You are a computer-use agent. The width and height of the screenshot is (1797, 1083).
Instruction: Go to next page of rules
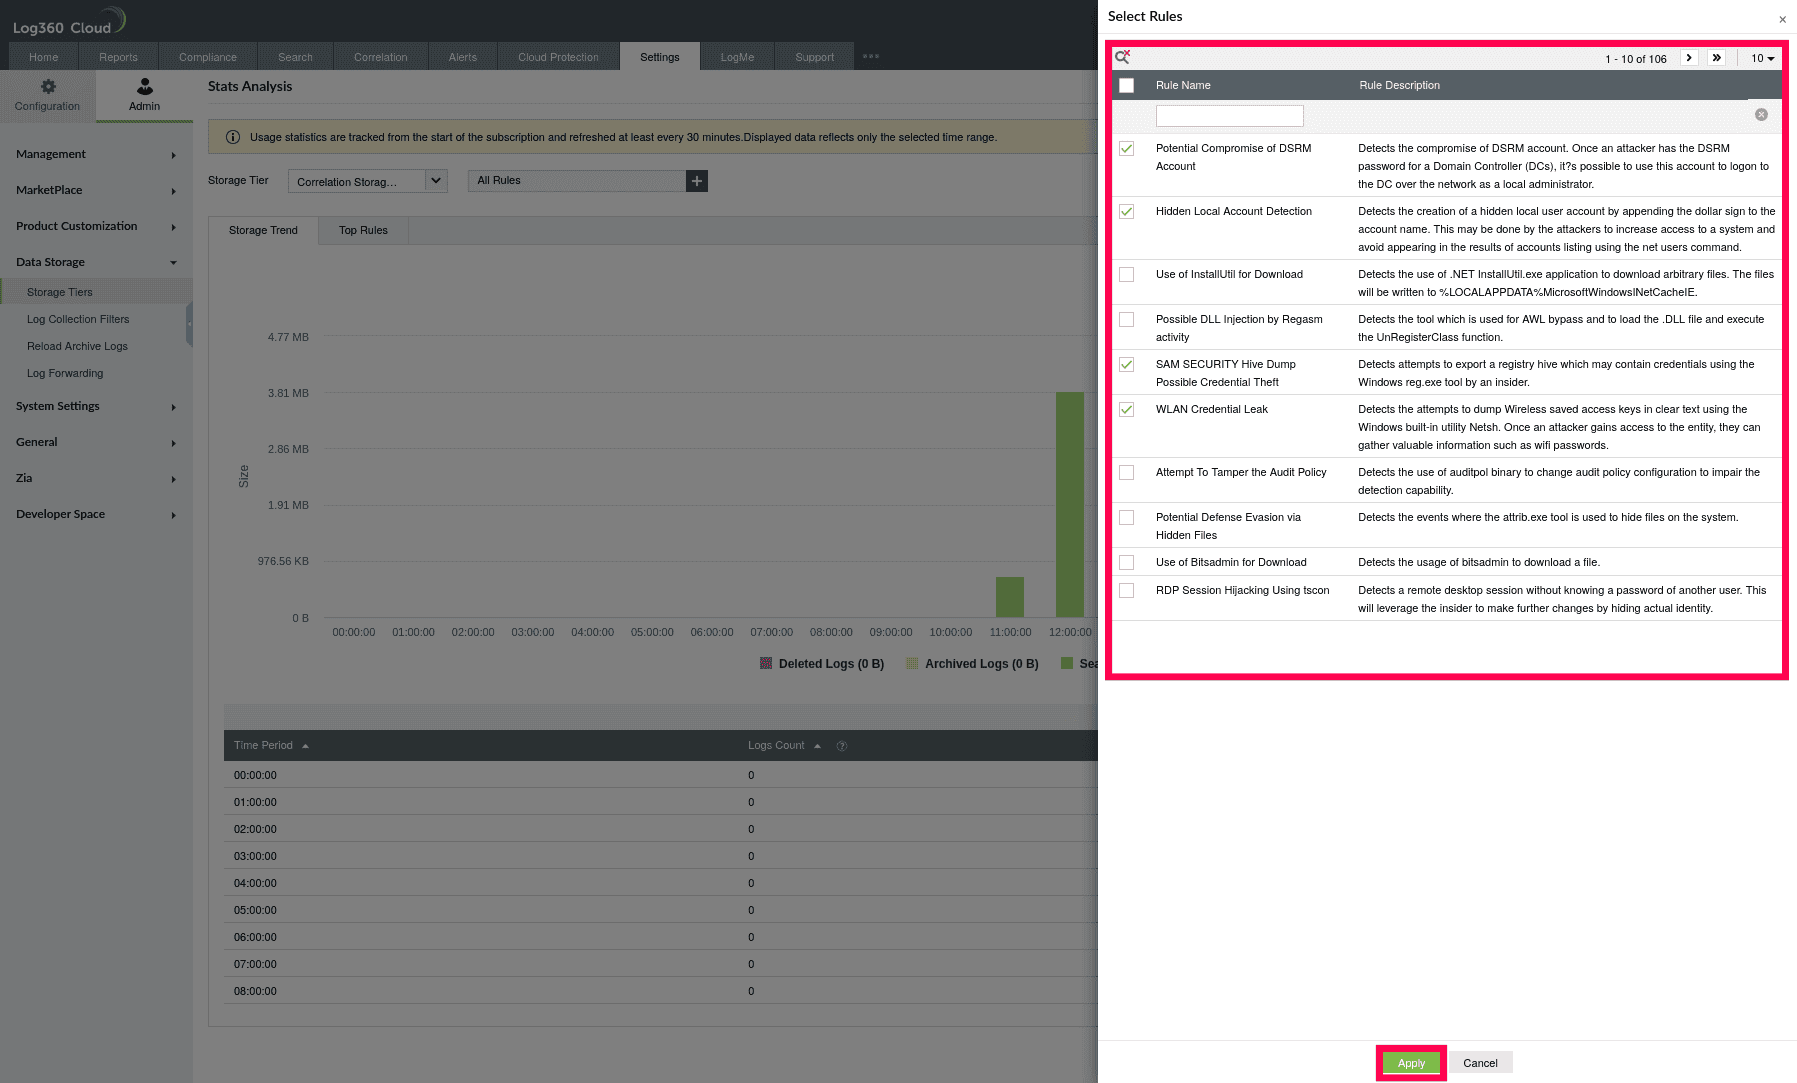click(x=1689, y=58)
